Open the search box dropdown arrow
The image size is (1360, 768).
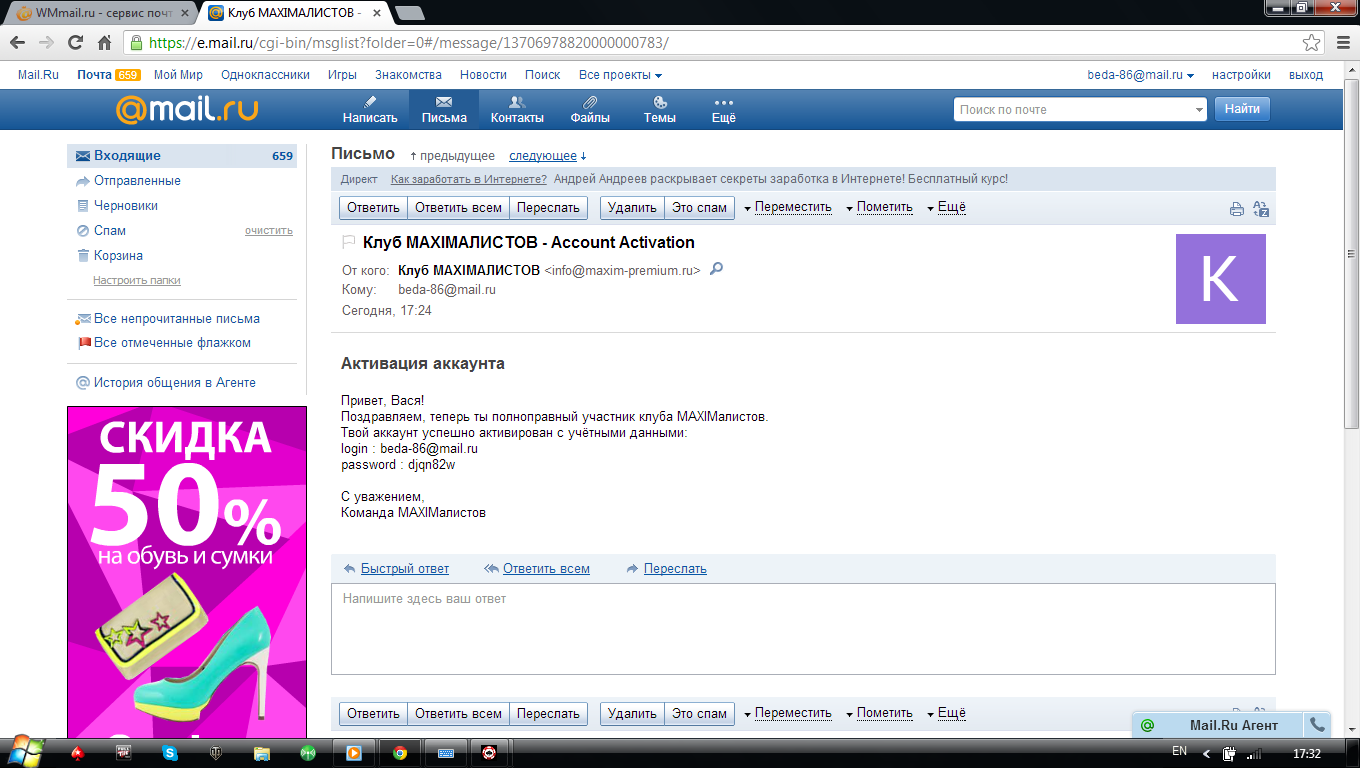click(1199, 110)
